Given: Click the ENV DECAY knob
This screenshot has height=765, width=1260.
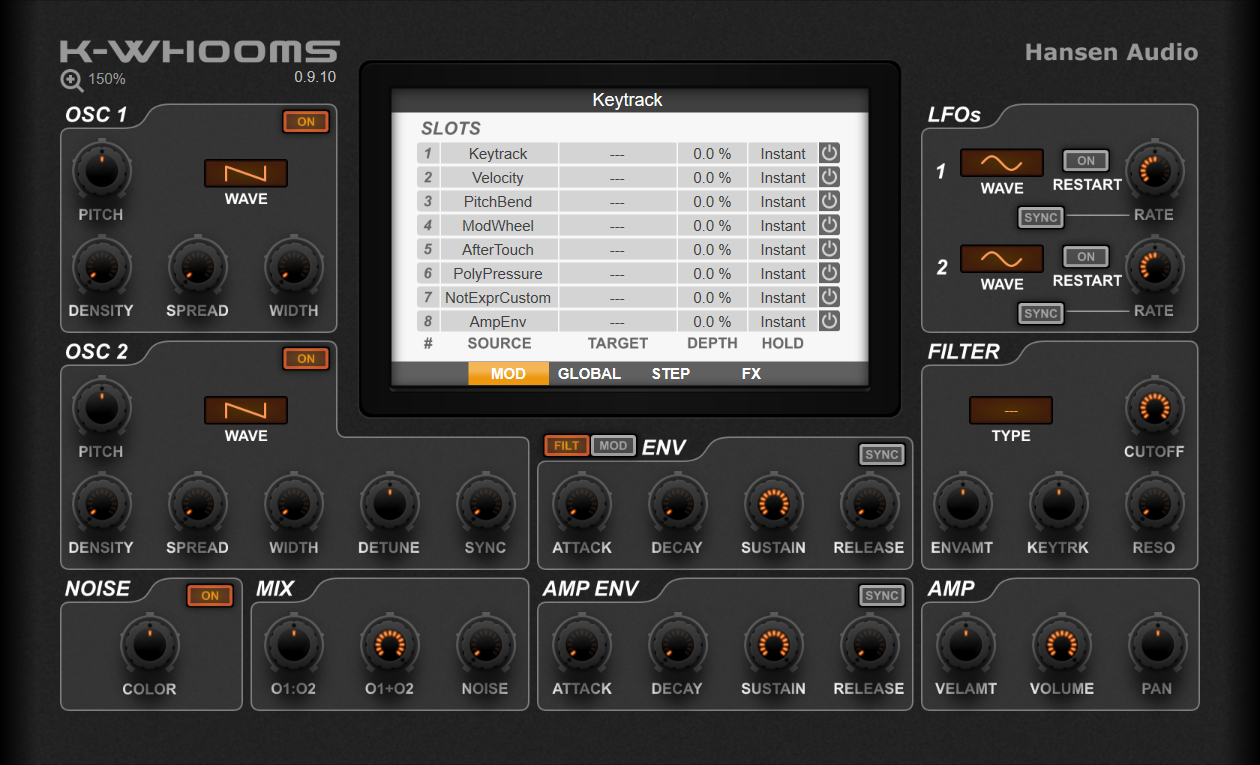Looking at the screenshot, I should (677, 504).
